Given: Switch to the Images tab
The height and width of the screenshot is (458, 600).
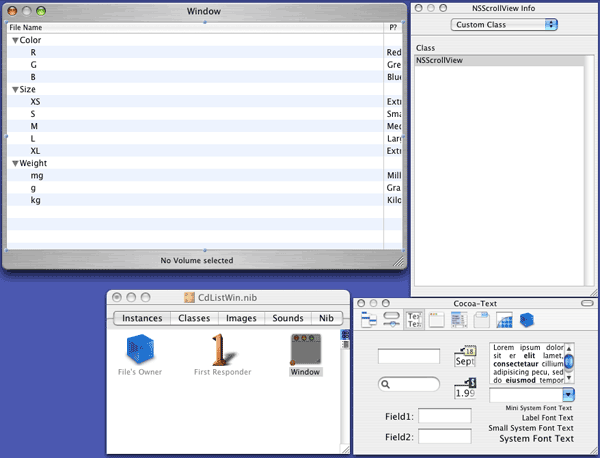Looking at the screenshot, I should click(x=241, y=318).
